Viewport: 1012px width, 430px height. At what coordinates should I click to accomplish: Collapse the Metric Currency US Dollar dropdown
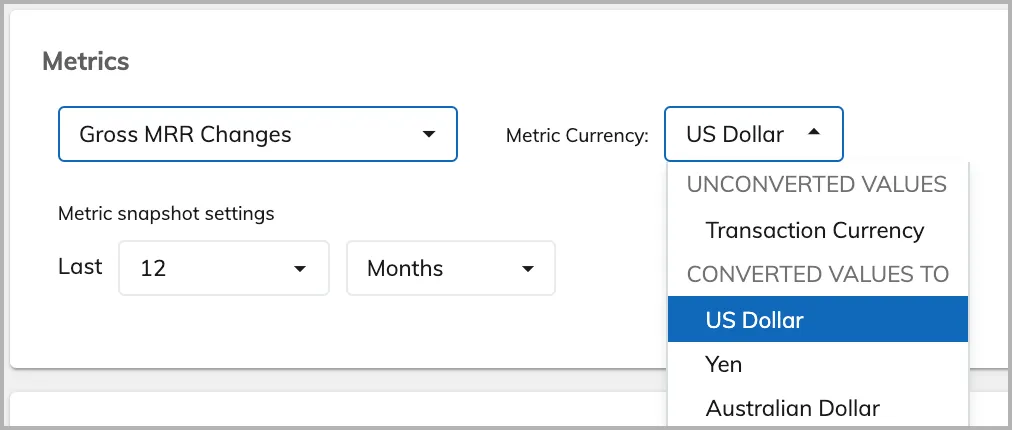[753, 134]
